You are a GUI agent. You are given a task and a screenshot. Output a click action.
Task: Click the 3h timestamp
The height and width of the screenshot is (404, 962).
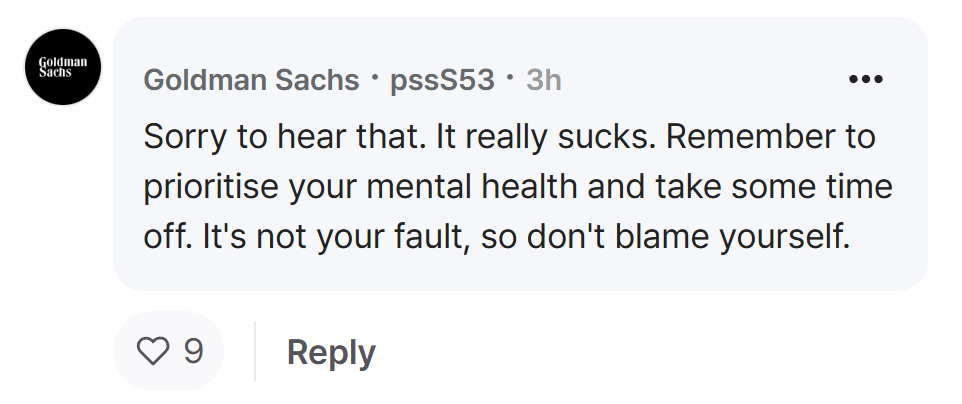pos(544,80)
